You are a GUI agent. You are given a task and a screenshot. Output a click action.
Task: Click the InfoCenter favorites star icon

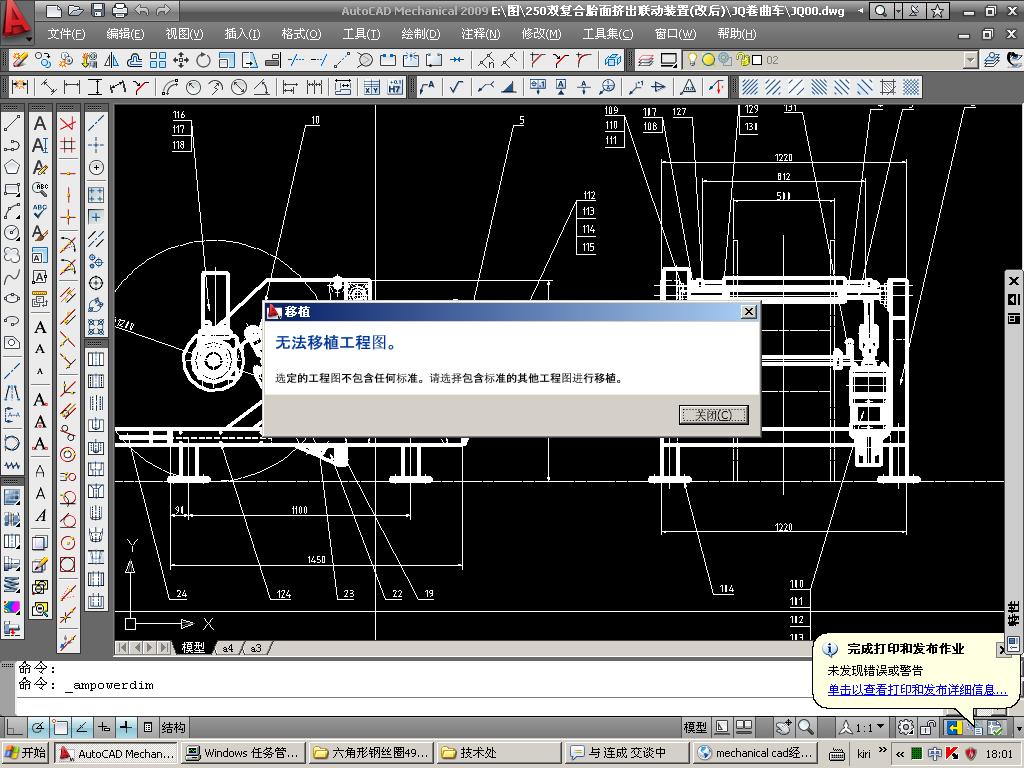tap(937, 10)
